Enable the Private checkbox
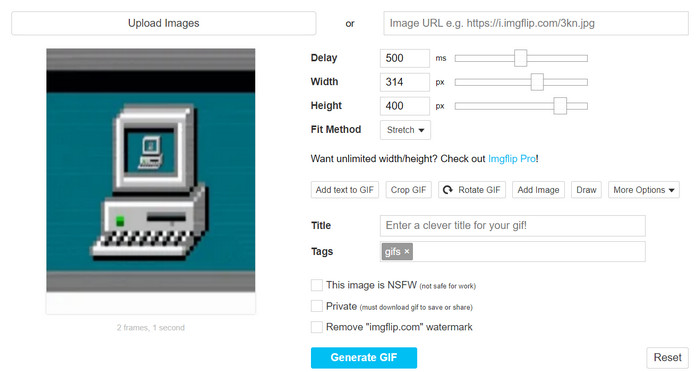 pyautogui.click(x=317, y=306)
